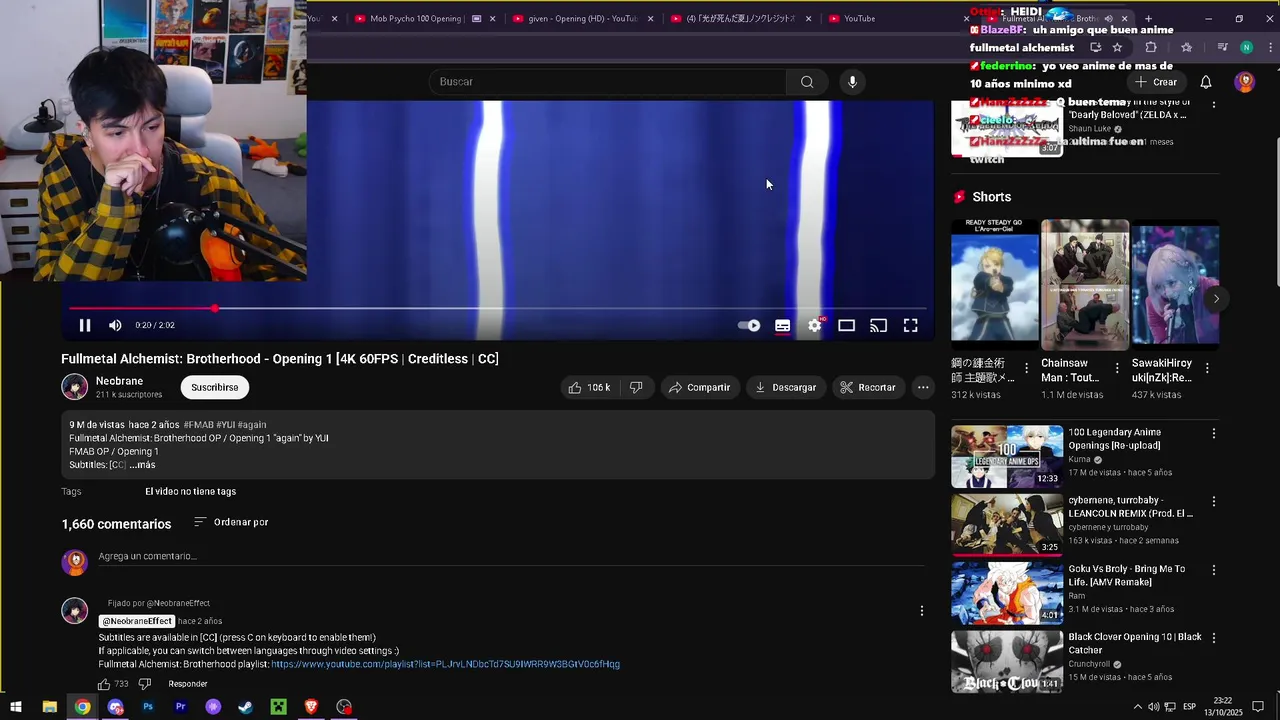Open the Brotherhood playlist link in comment
Image resolution: width=1280 pixels, height=720 pixels.
445,664
